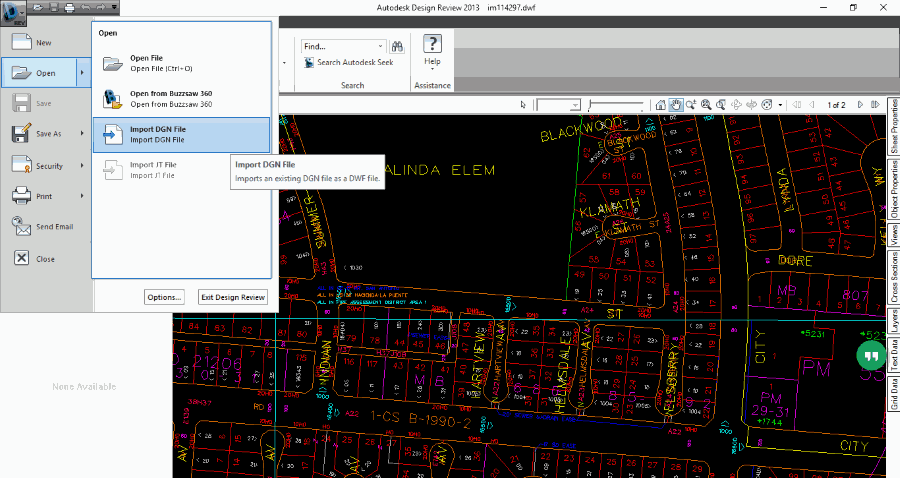This screenshot has height=478, width=900.
Task: Select the Zoom tool magnifier with plus-minus
Action: tap(691, 105)
